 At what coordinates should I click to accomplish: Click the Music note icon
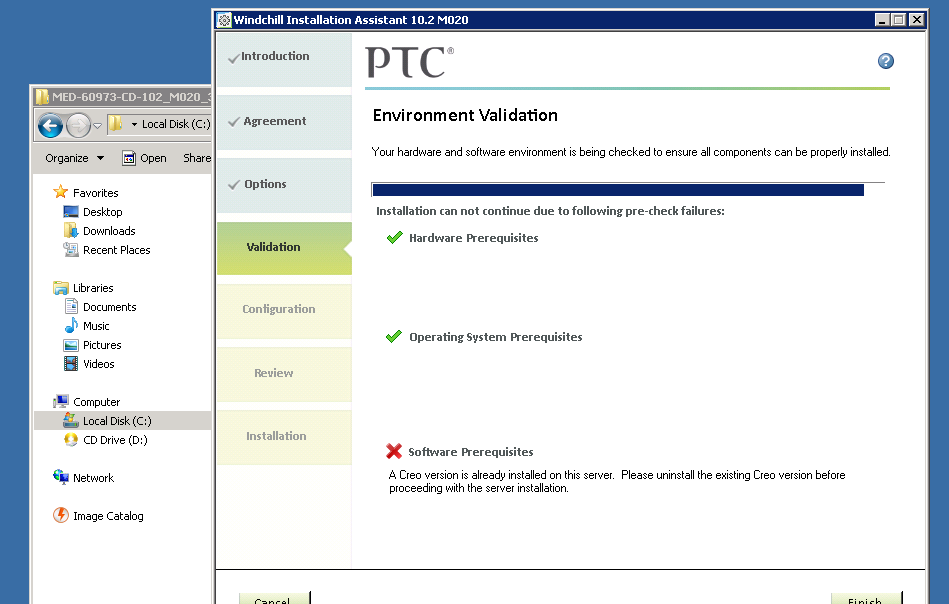pos(71,325)
